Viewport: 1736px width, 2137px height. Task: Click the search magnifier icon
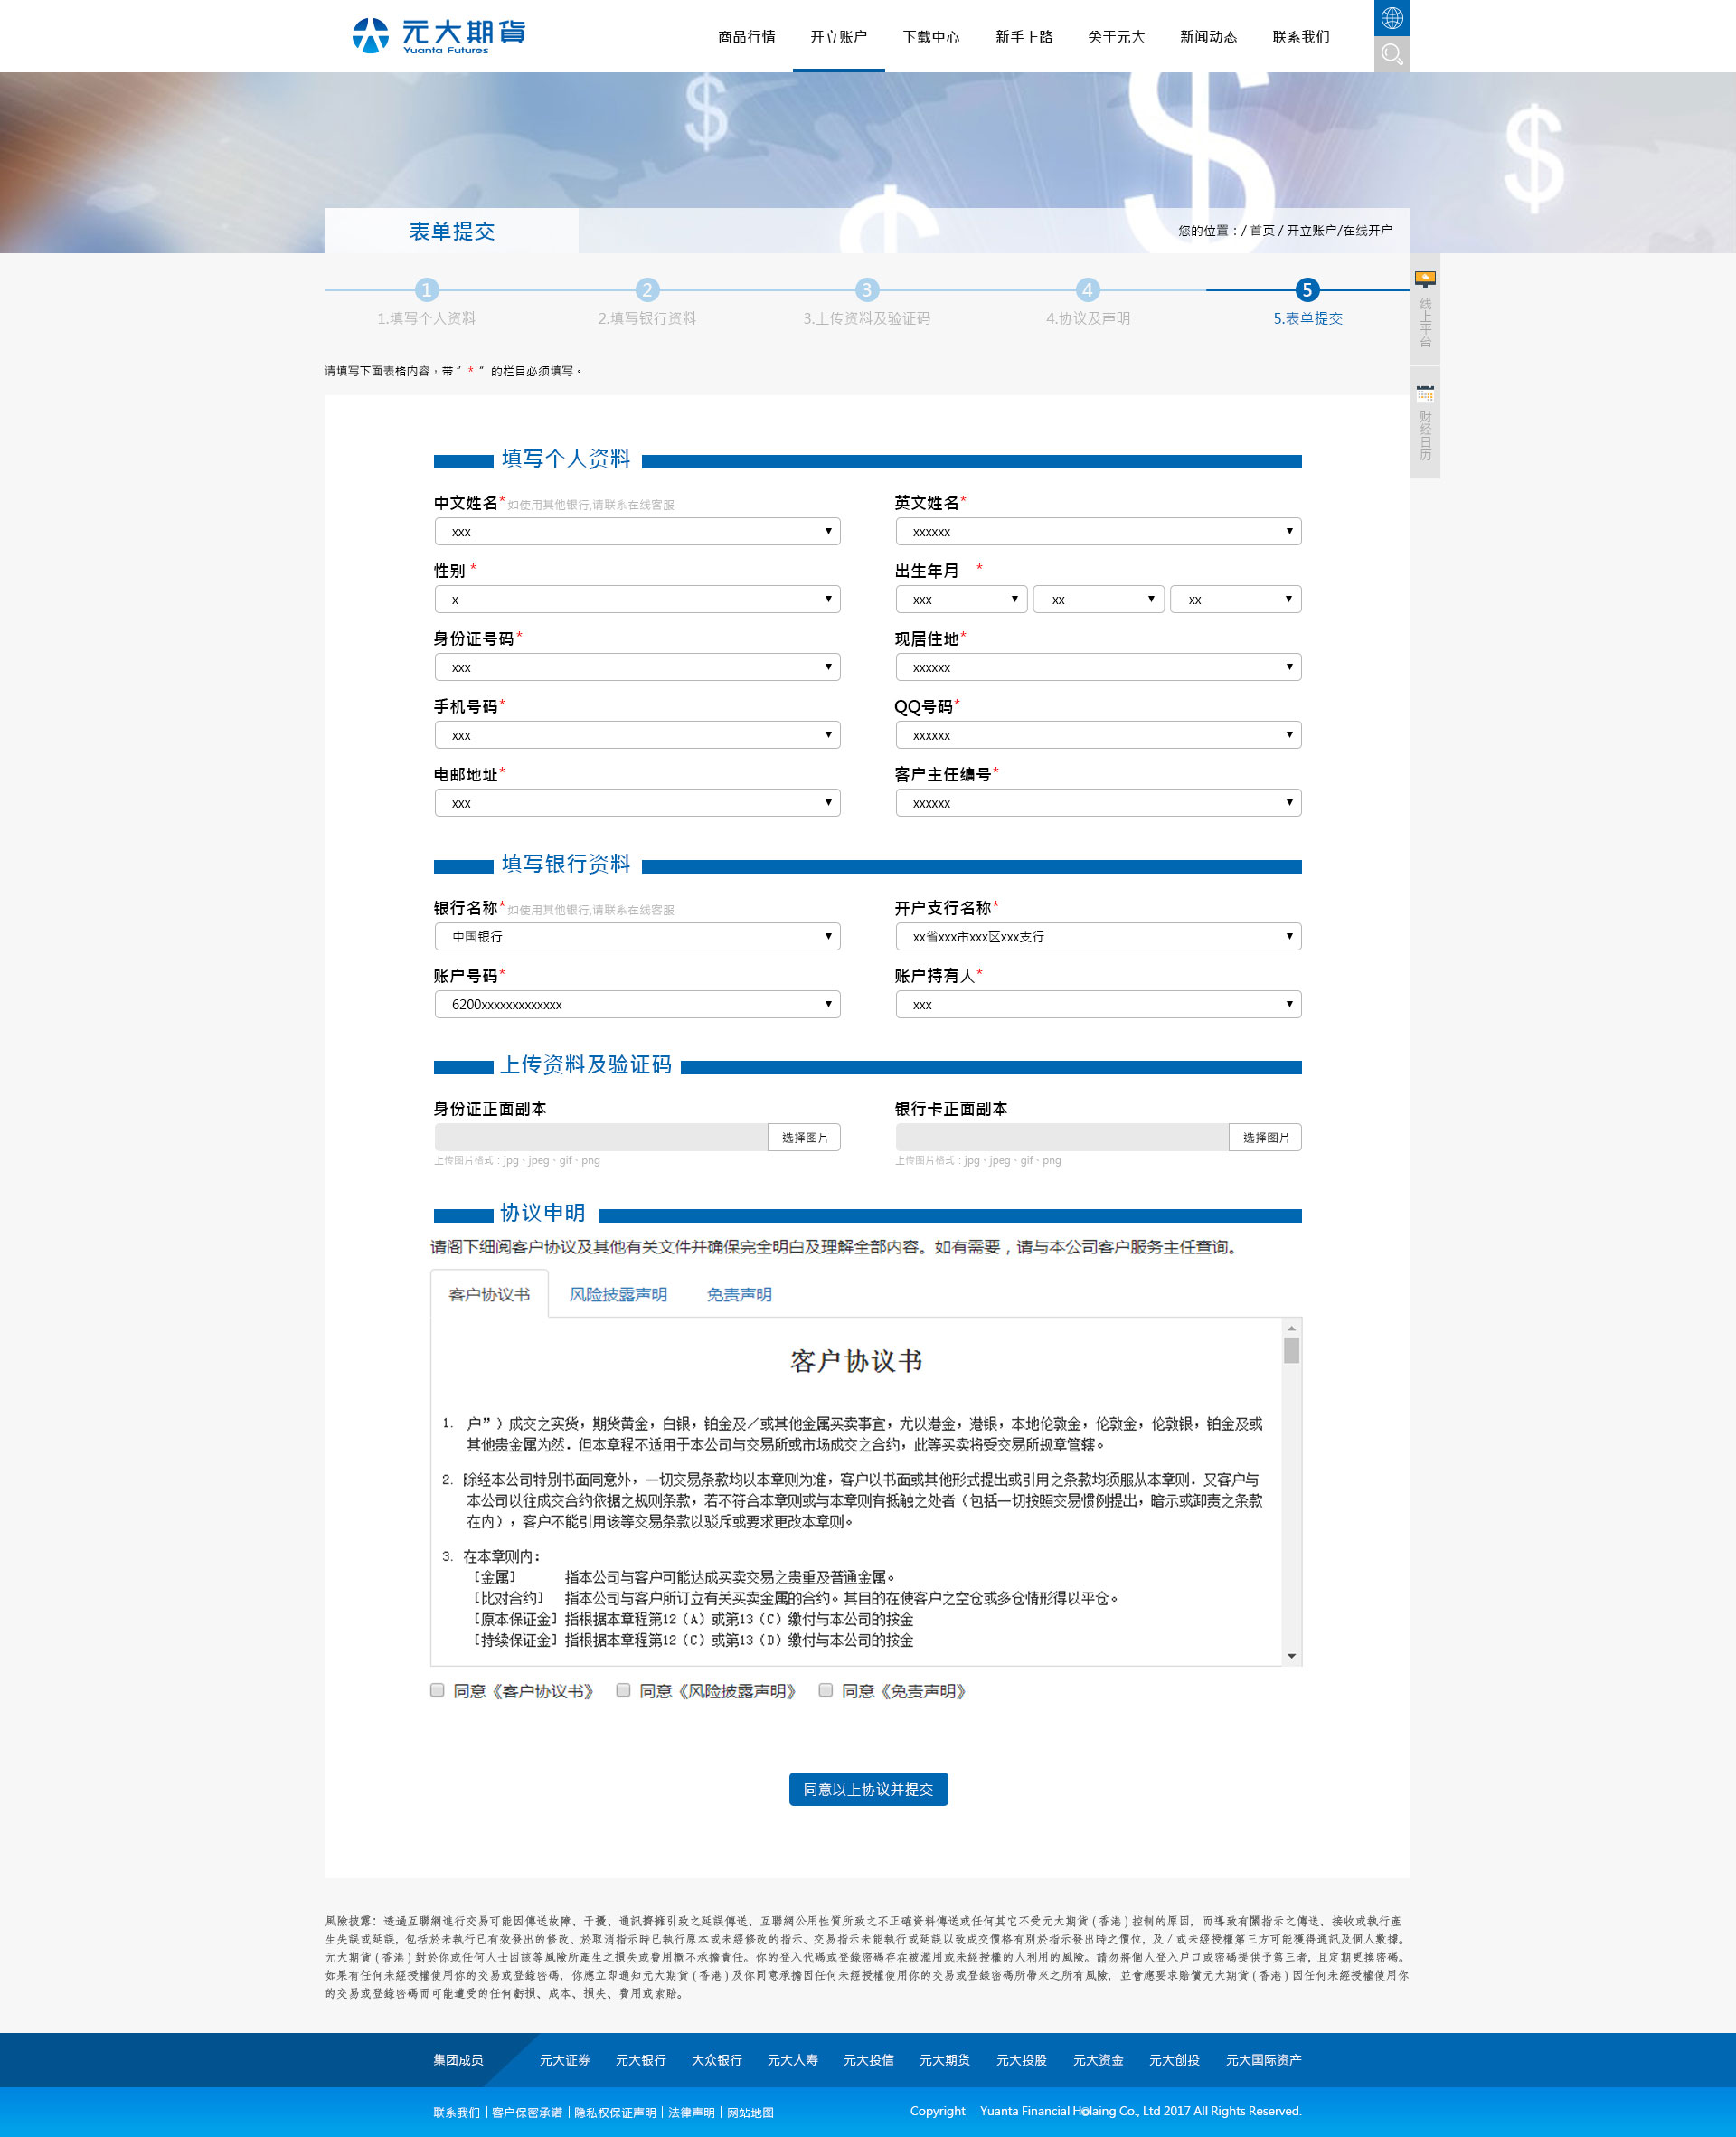pyautogui.click(x=1391, y=54)
